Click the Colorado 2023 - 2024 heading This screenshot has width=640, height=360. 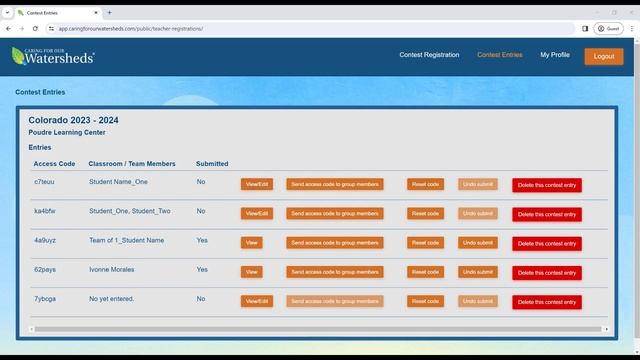(x=73, y=120)
